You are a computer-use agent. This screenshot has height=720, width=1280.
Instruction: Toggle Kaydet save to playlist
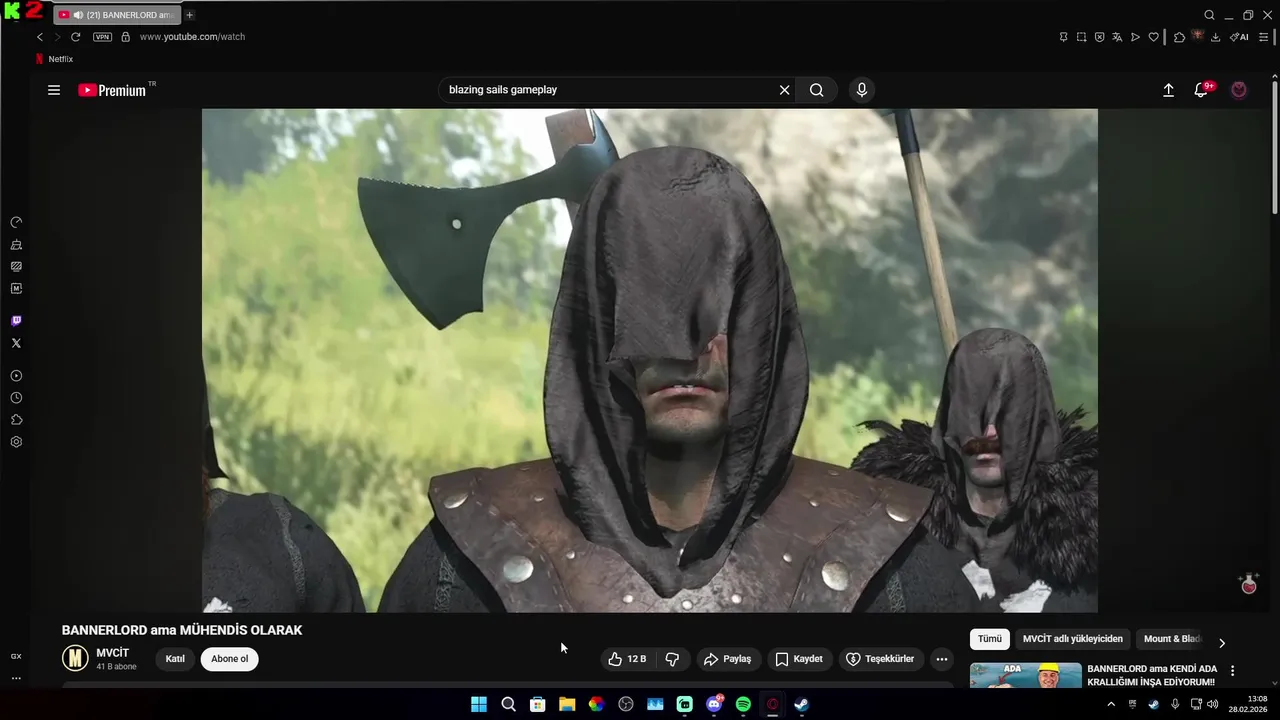(x=799, y=659)
